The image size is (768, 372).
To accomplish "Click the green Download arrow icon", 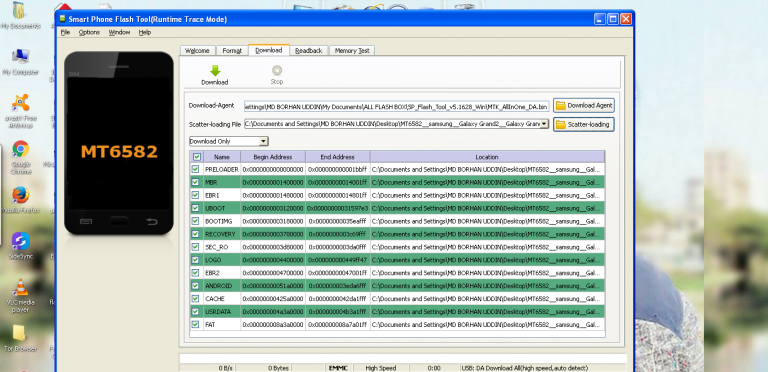I will [215, 70].
